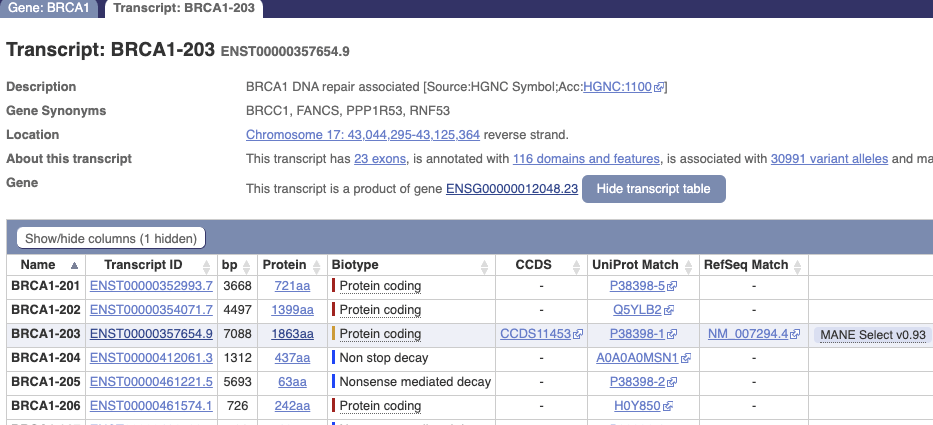Open 1863aa protein link
Viewport: 933px width, 425px height.
point(292,334)
